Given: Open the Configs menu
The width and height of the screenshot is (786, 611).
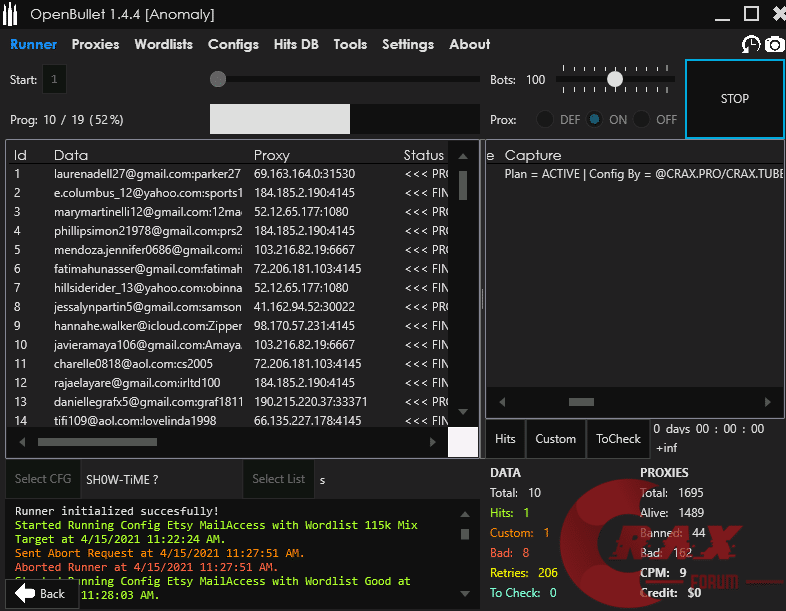Looking at the screenshot, I should click(x=233, y=44).
